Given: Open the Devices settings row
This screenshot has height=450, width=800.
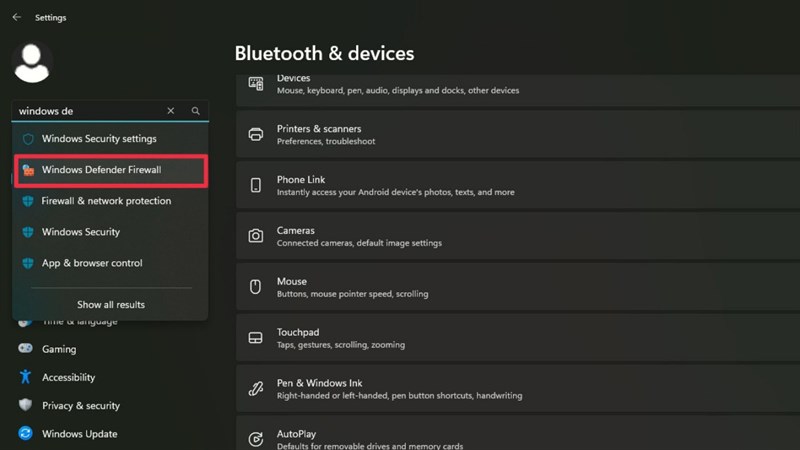Looking at the screenshot, I should click(518, 90).
